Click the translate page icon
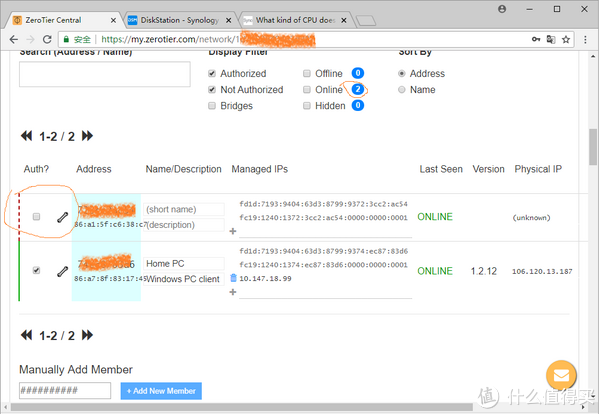The height and width of the screenshot is (414, 600). pyautogui.click(x=551, y=39)
